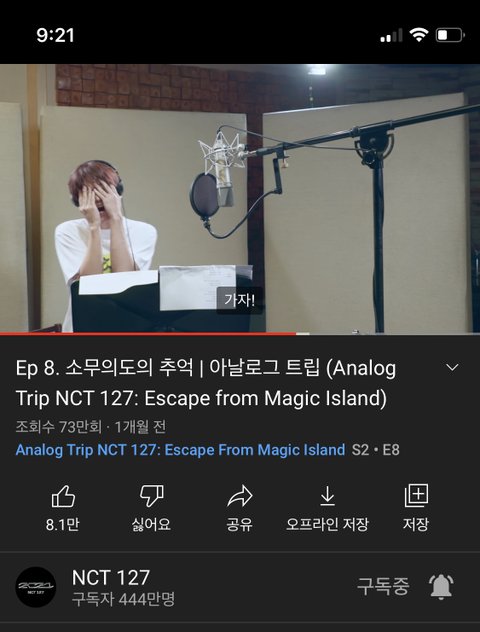Image resolution: width=480 pixels, height=632 pixels.
Task: Tap the video title Ep 8 text
Action: click(206, 383)
